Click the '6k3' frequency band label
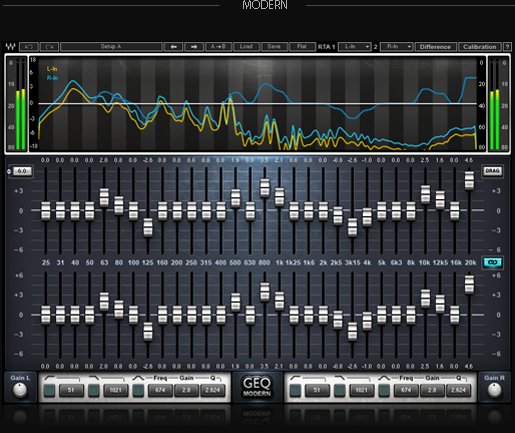The image size is (515, 433). [396, 263]
